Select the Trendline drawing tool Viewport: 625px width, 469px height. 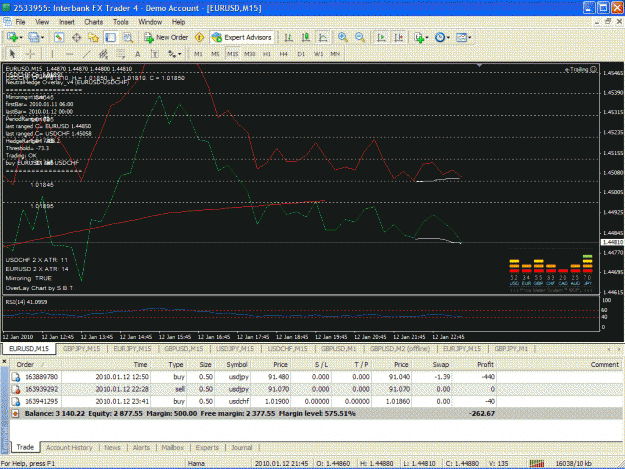pyautogui.click(x=86, y=54)
